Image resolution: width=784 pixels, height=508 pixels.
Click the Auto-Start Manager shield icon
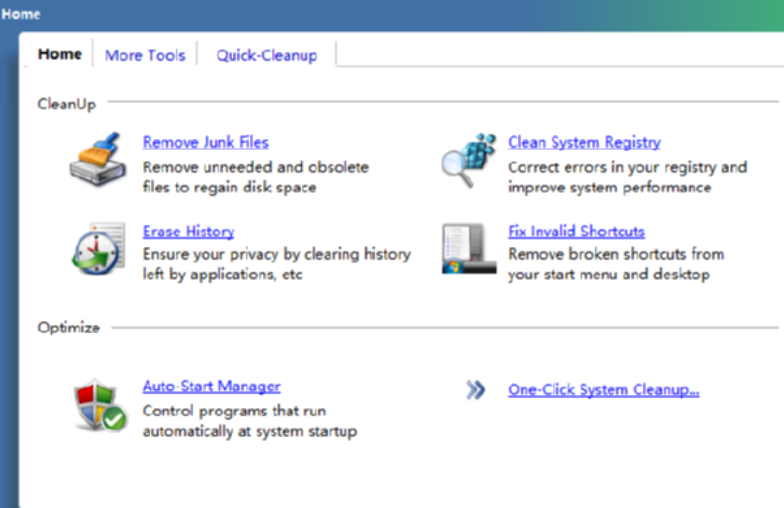[x=100, y=405]
